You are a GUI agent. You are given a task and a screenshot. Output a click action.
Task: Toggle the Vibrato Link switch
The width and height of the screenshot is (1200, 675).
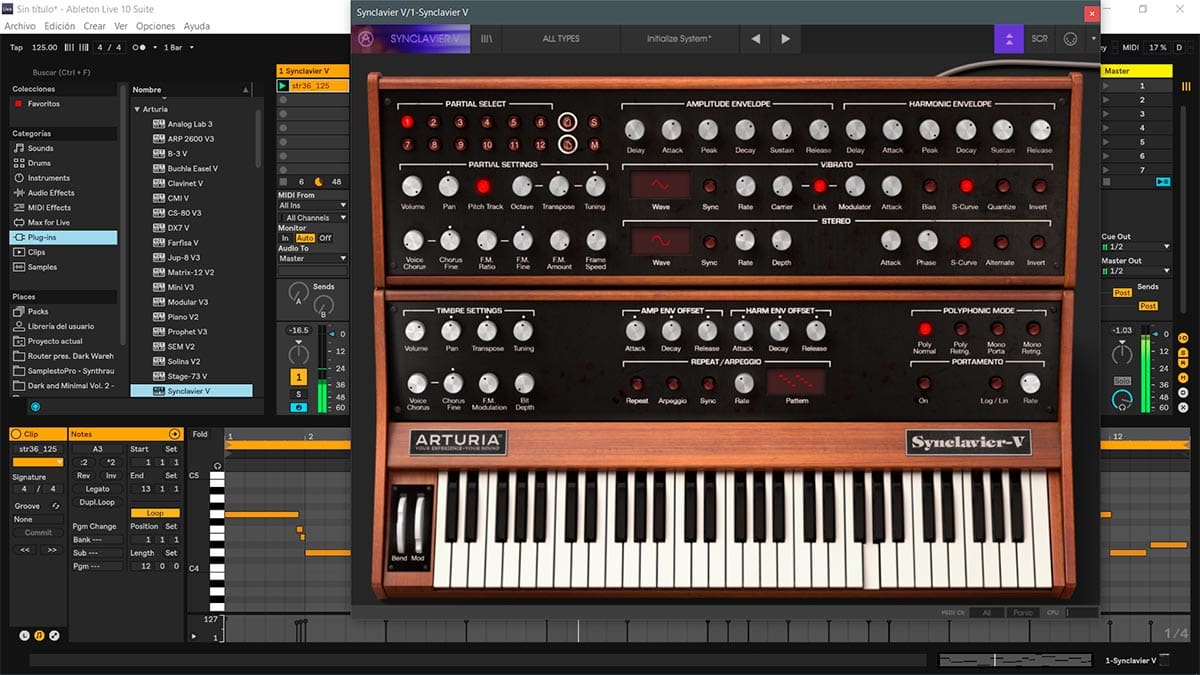click(x=819, y=186)
